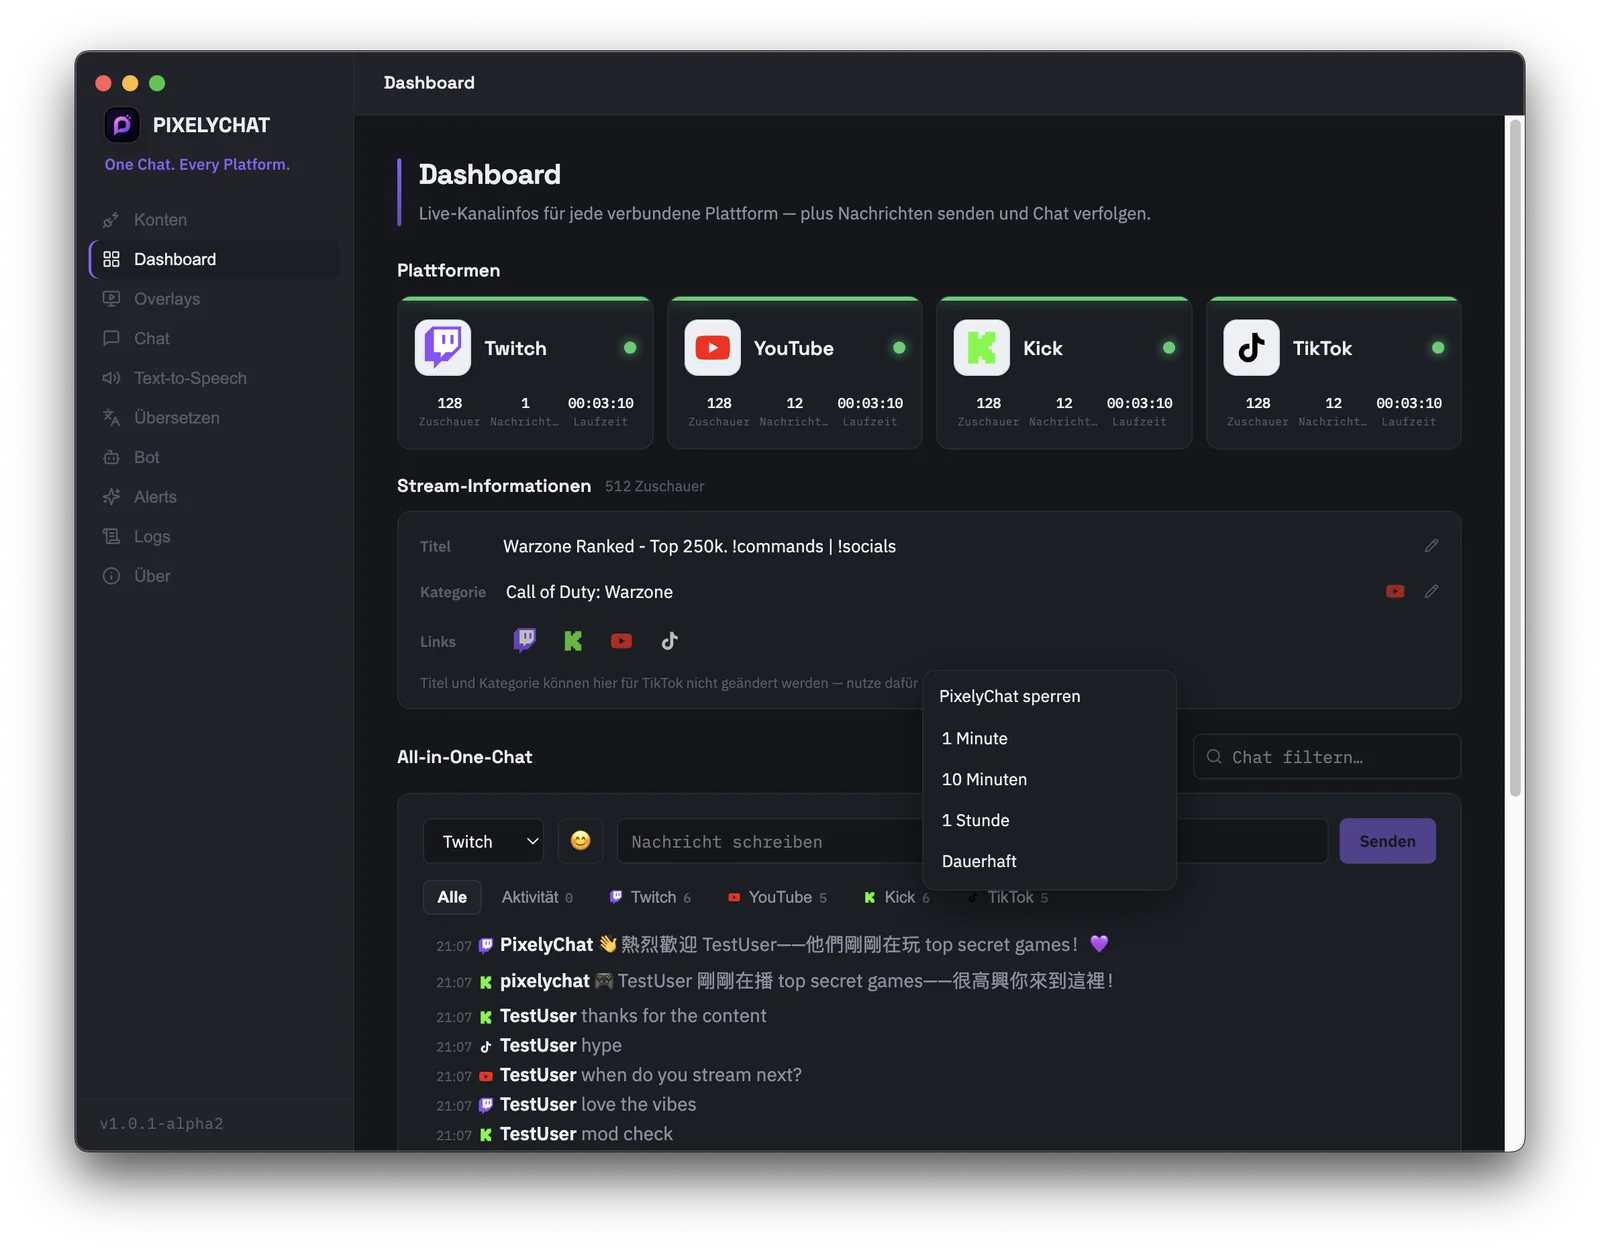
Task: Click 'Call of Duty: Warzone' category text
Action: click(589, 593)
